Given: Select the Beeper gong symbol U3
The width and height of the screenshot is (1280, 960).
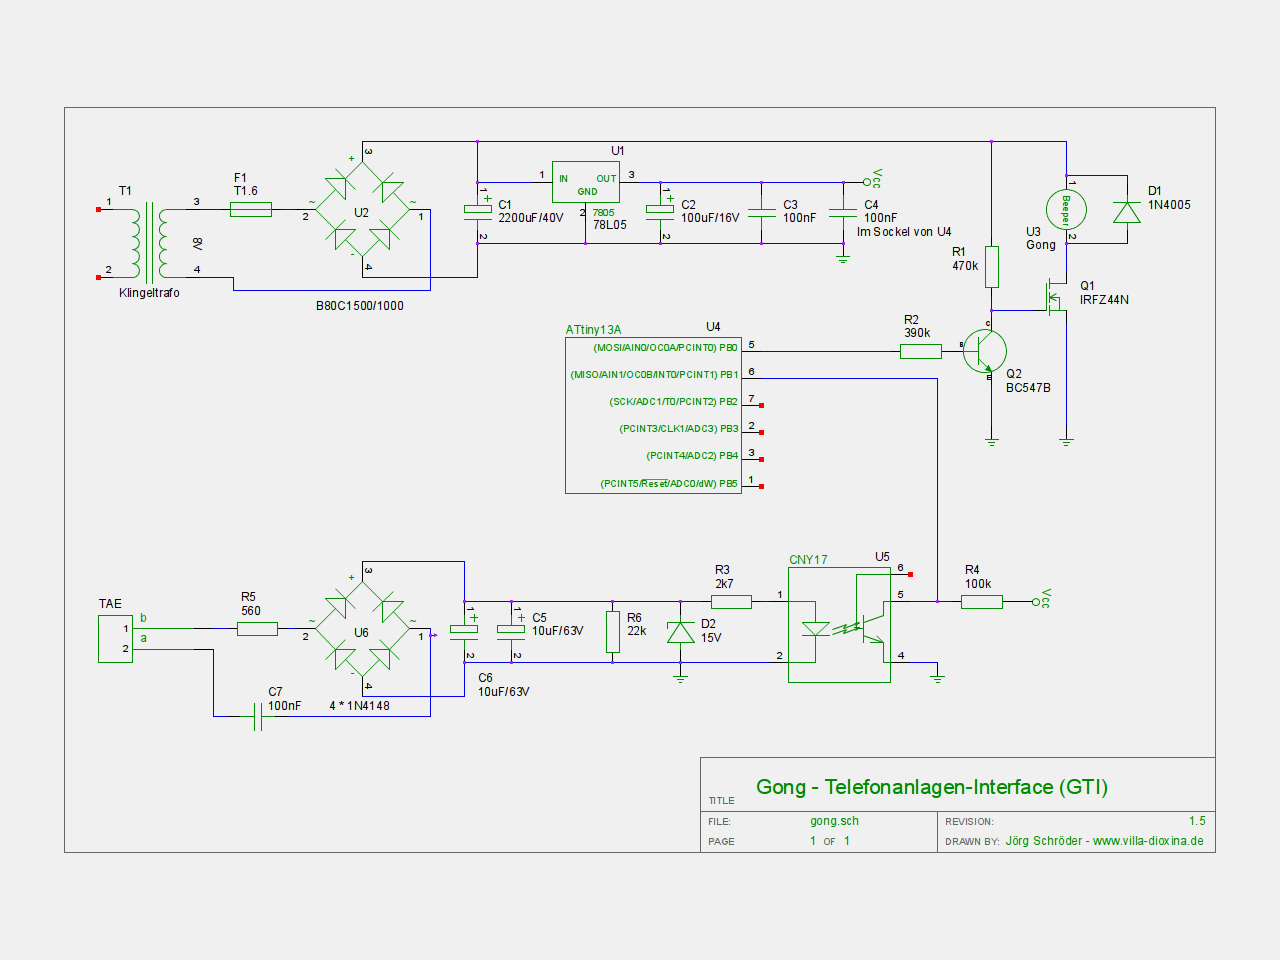Looking at the screenshot, I should coord(1066,210).
